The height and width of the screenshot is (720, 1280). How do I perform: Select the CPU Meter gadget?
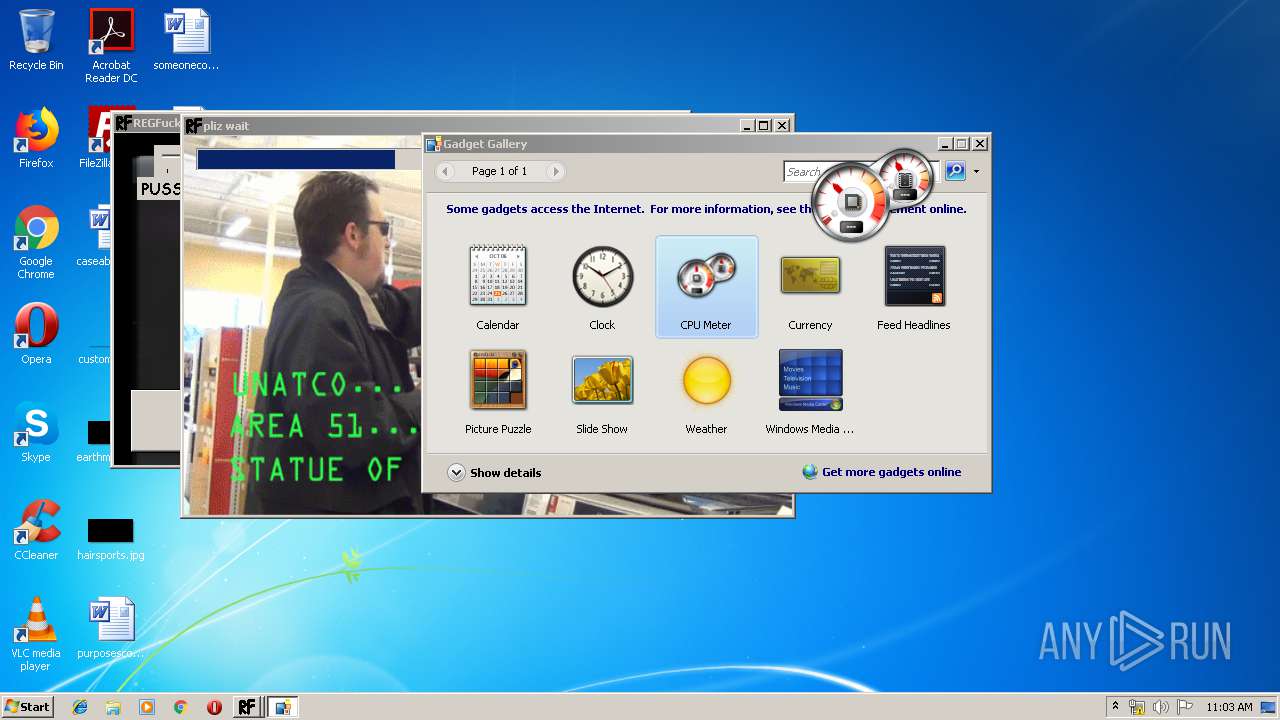coord(706,287)
